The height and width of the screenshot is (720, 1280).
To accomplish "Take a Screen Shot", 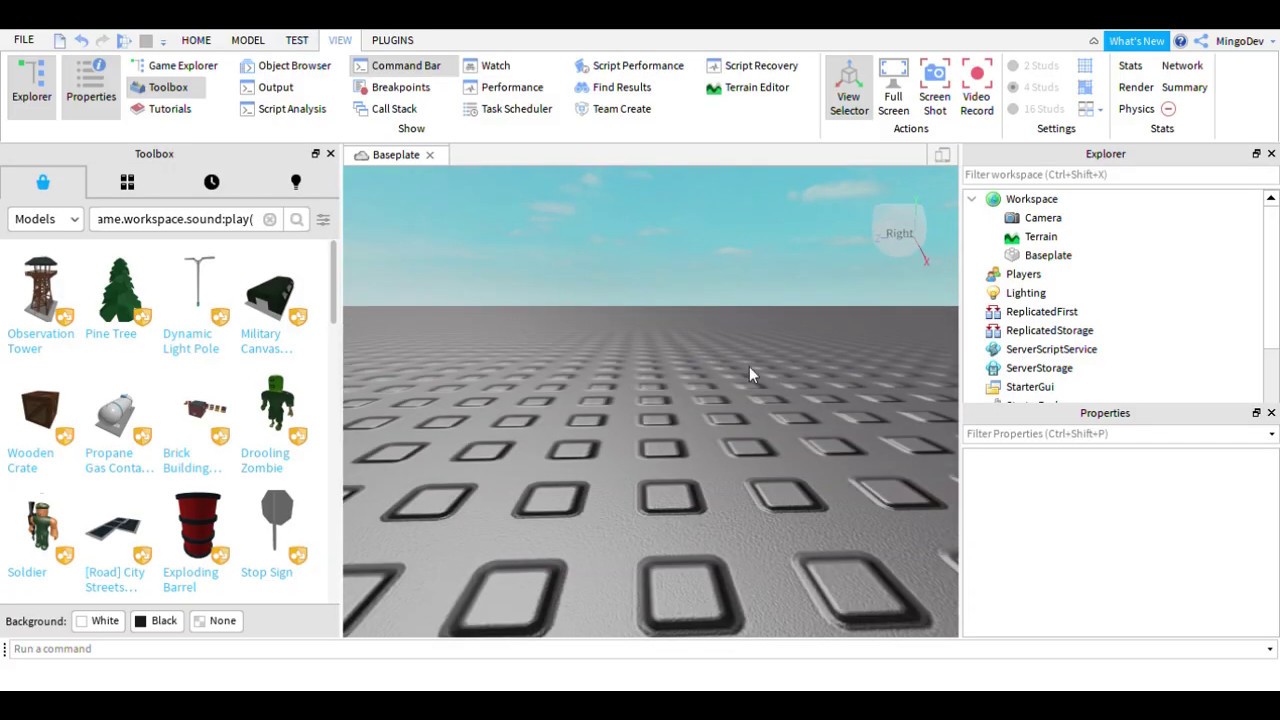I will (935, 87).
